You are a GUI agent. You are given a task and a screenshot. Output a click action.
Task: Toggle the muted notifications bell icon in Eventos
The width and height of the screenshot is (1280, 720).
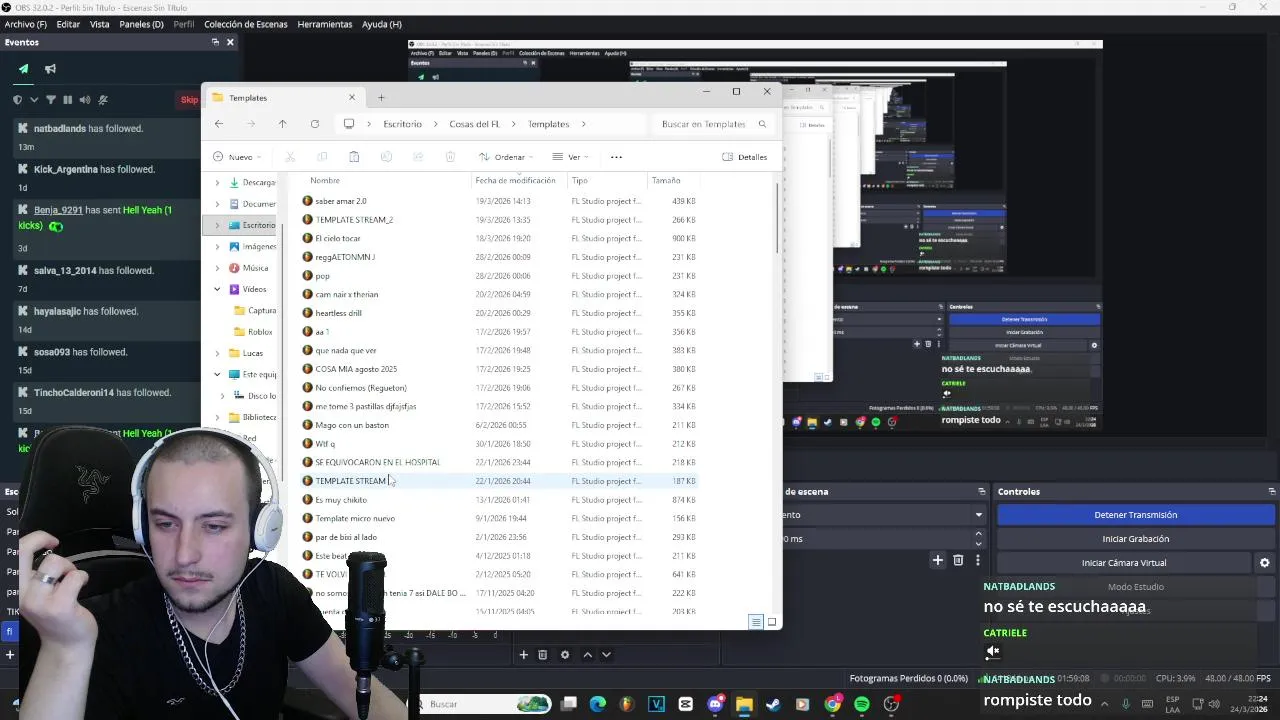pyautogui.click(x=103, y=100)
